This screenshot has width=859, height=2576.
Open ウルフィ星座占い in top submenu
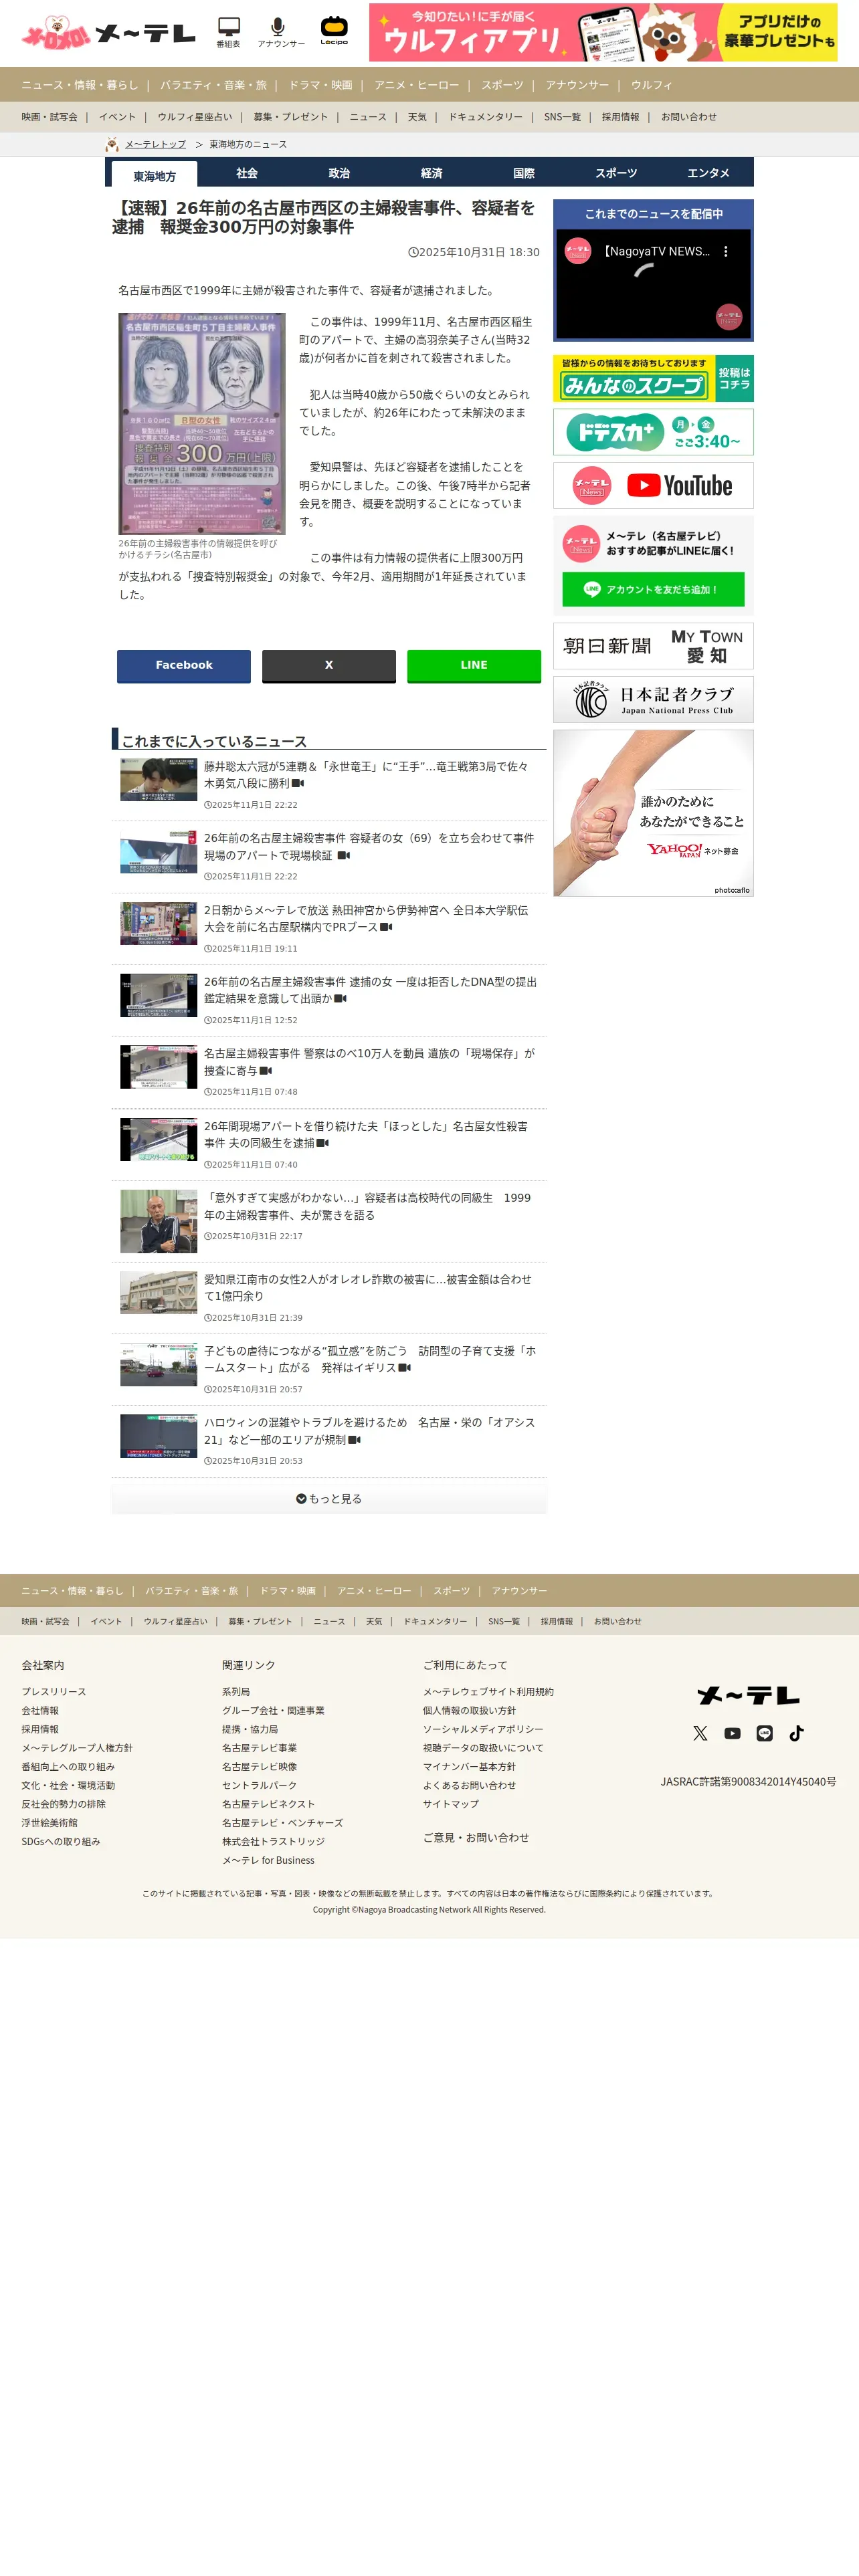point(195,117)
